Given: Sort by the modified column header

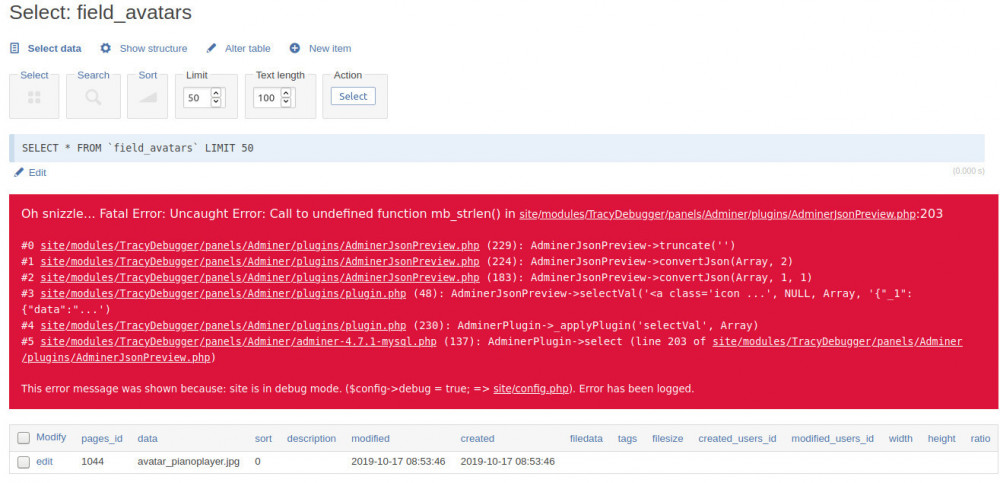Looking at the screenshot, I should (x=370, y=438).
